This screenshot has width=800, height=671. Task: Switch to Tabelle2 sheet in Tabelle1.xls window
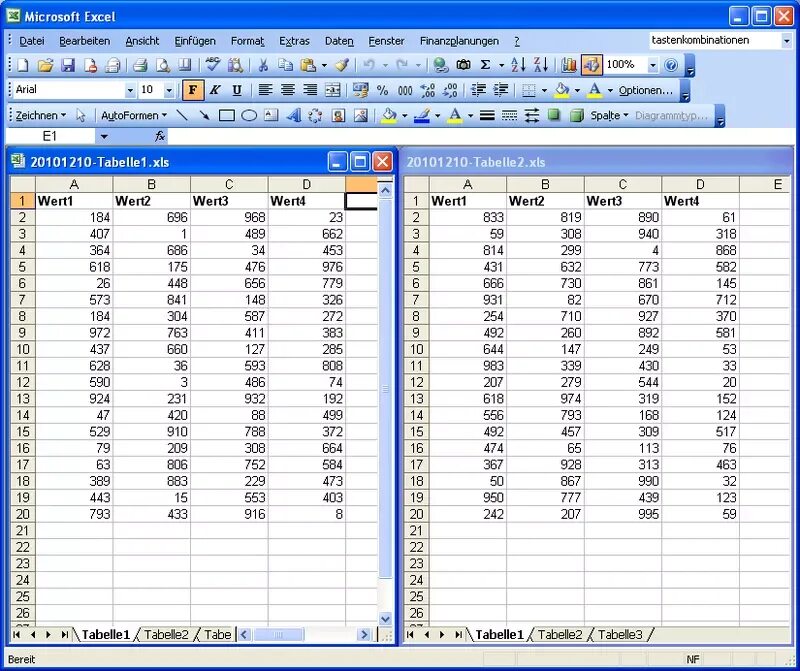pos(166,635)
